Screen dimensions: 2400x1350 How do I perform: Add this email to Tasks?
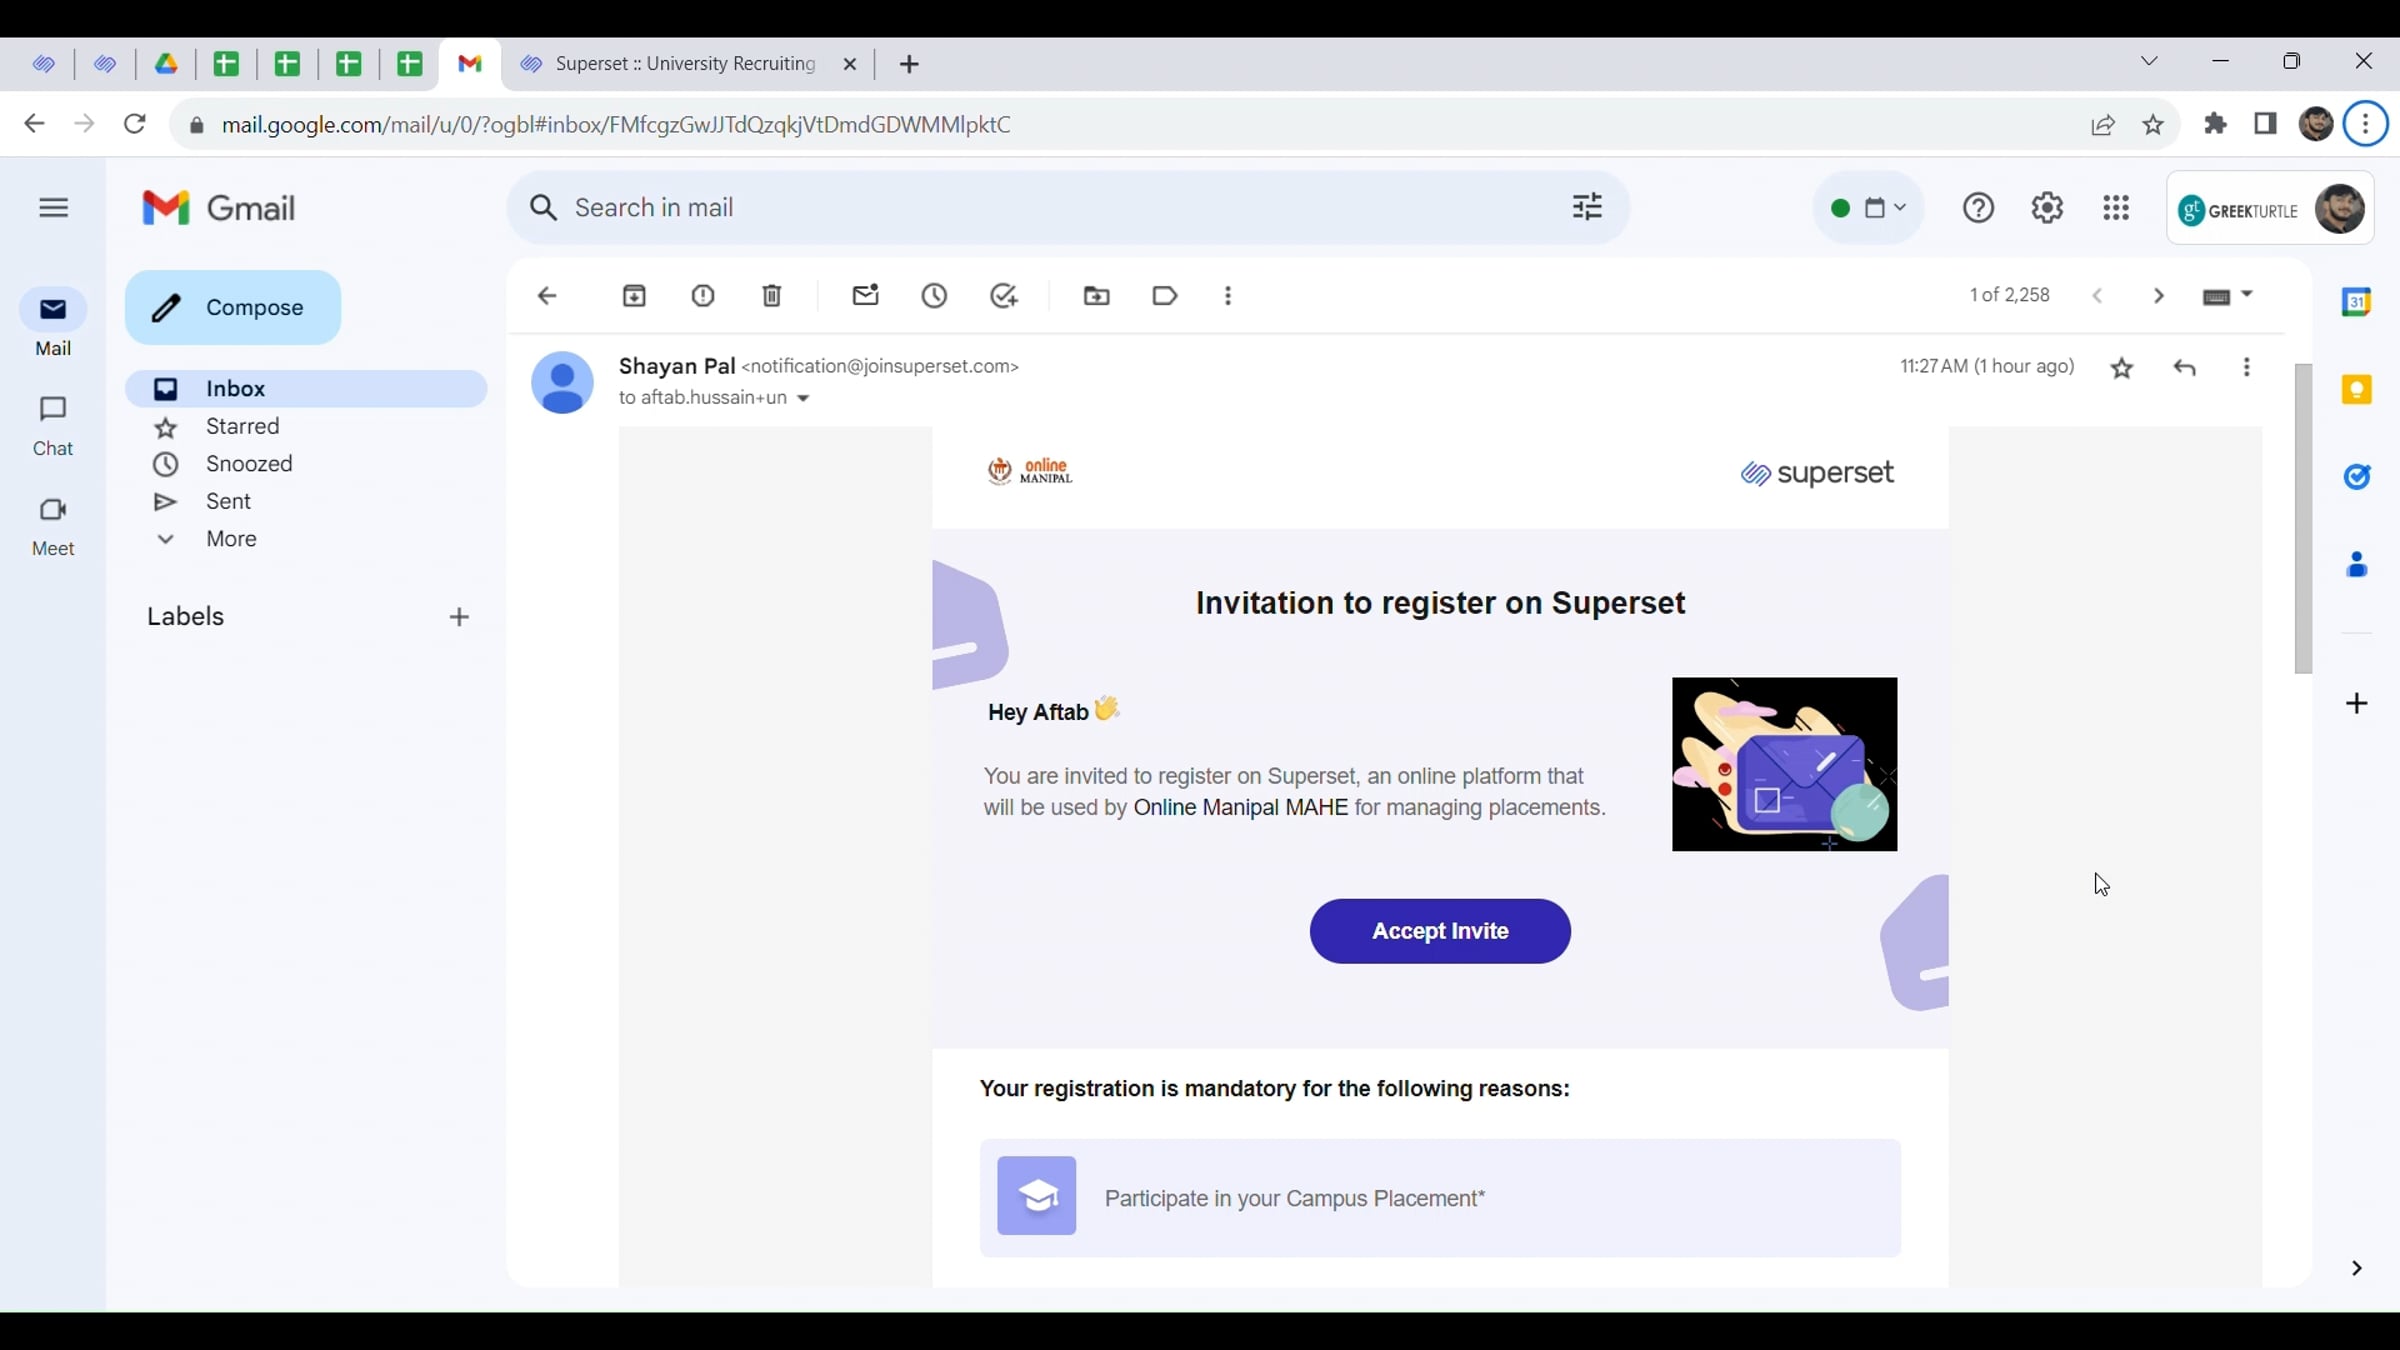click(1004, 296)
